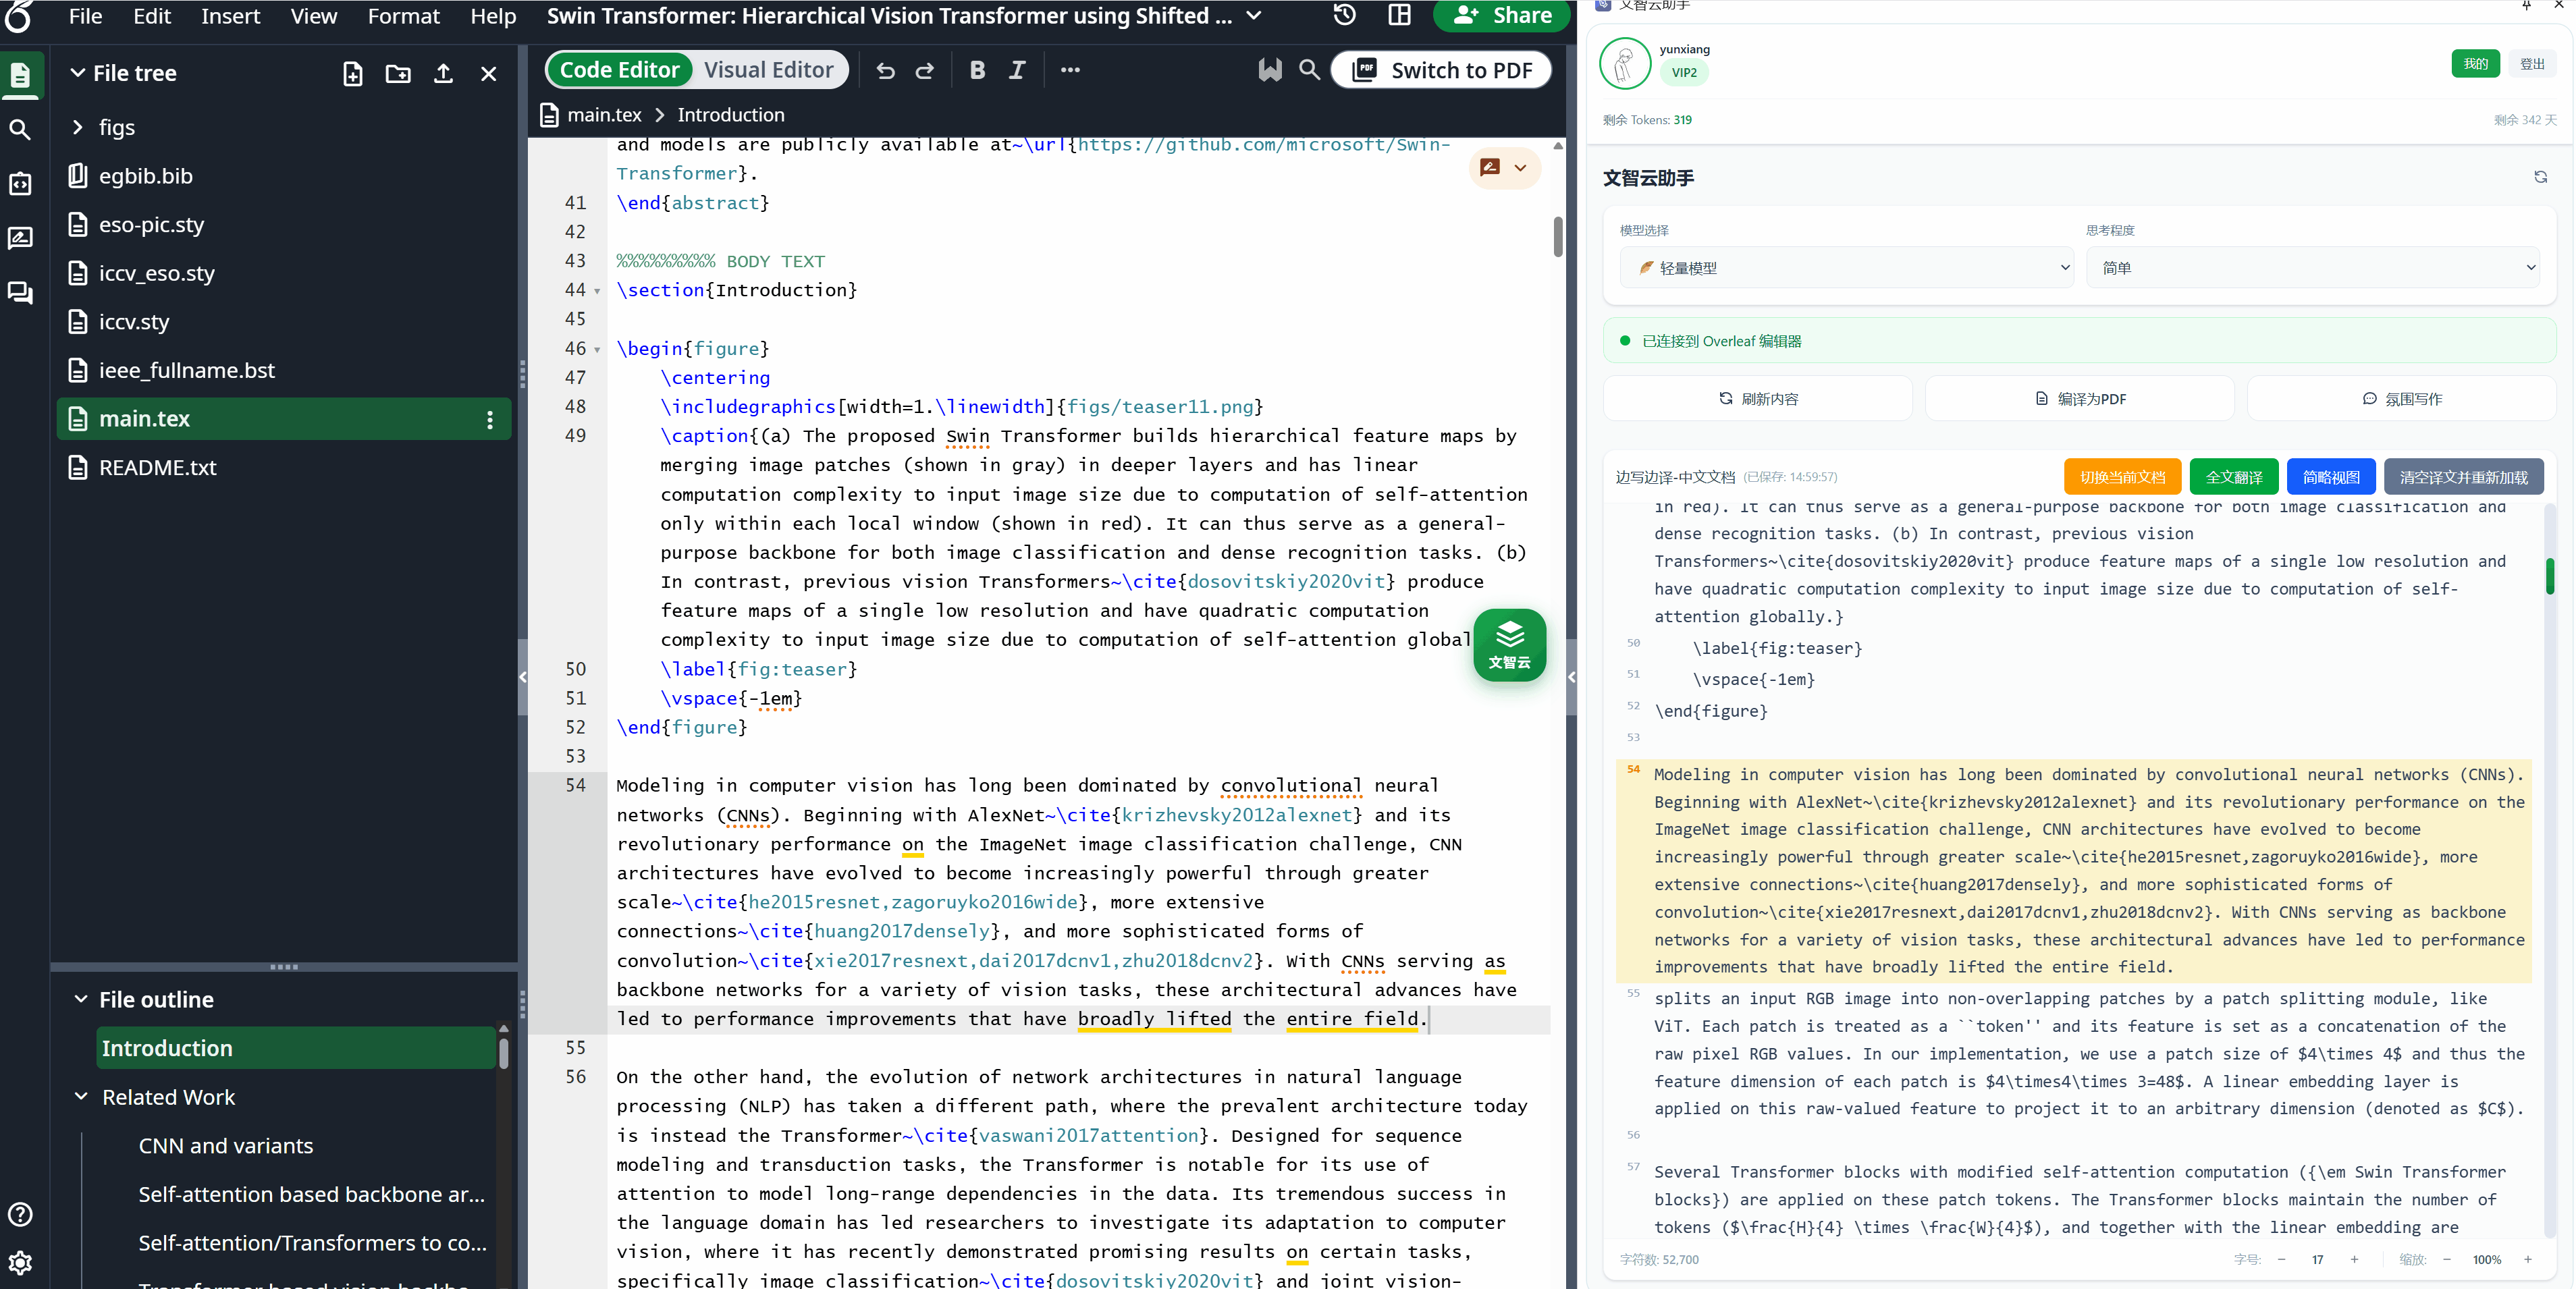Open the history clock icon in top bar
This screenshot has width=2576, height=1289.
click(x=1344, y=15)
